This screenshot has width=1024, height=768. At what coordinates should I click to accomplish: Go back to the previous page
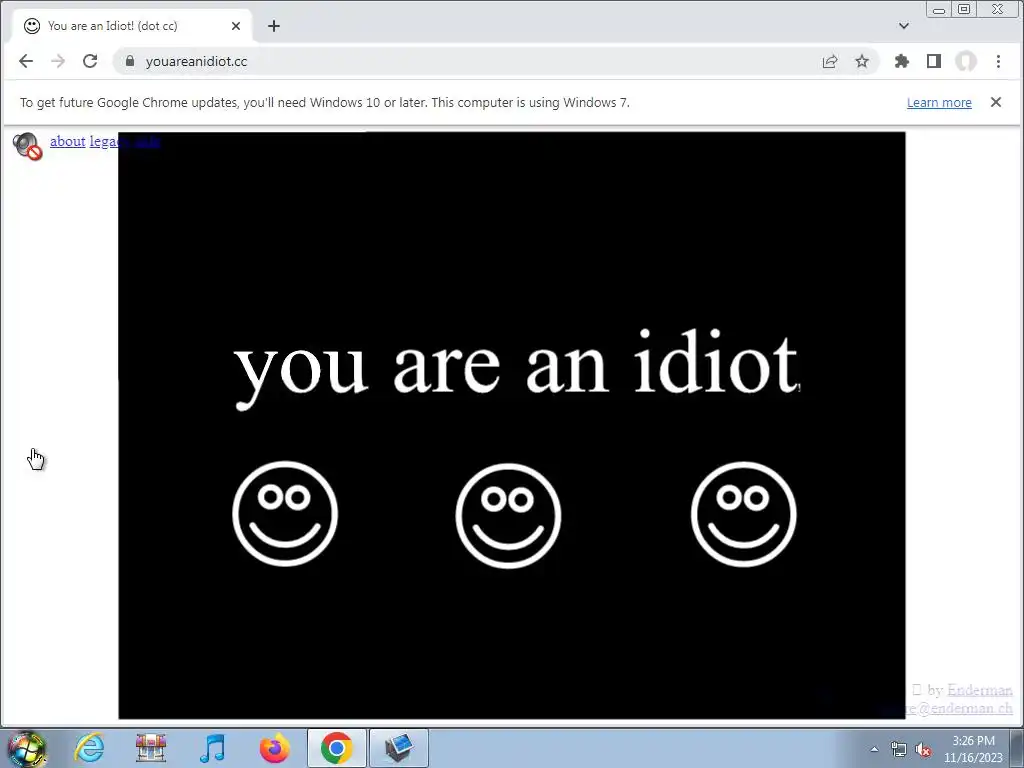pyautogui.click(x=26, y=61)
